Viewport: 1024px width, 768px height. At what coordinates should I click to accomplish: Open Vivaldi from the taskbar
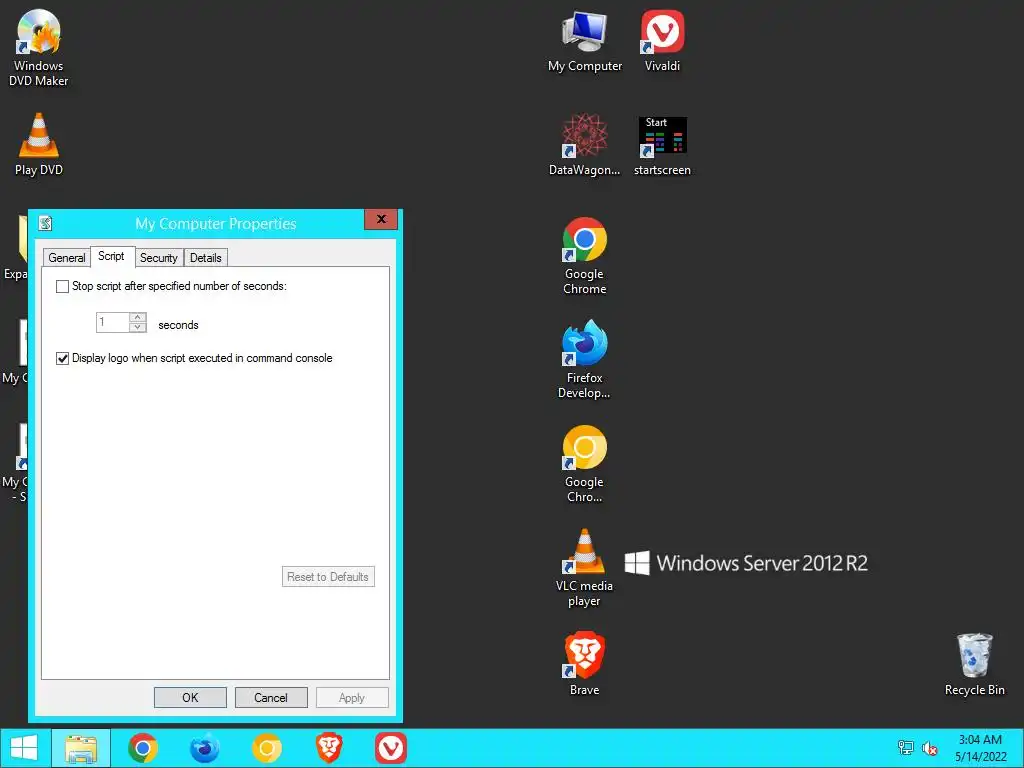[391, 748]
